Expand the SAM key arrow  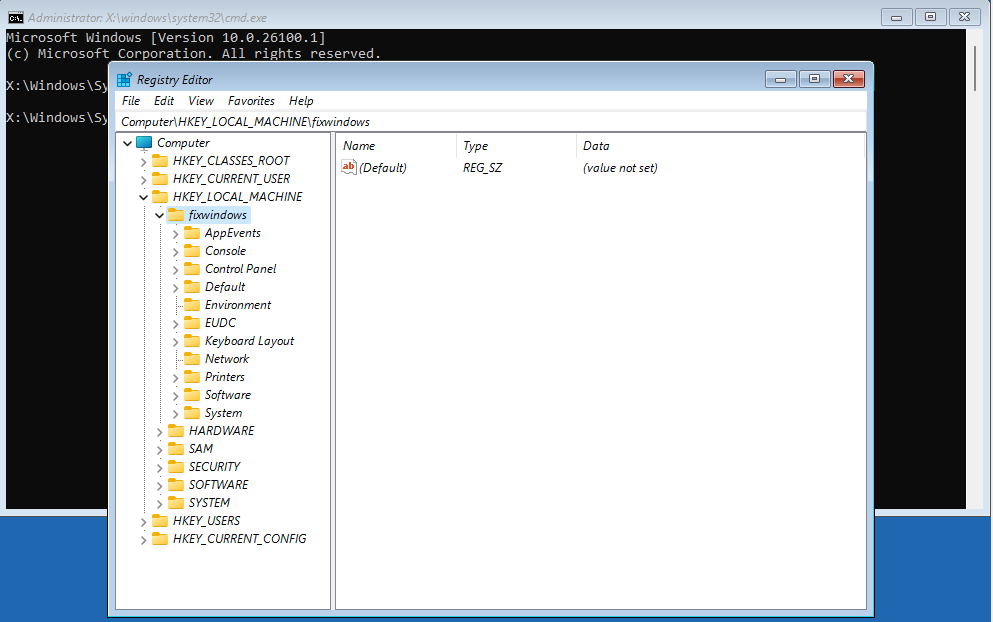(160, 450)
